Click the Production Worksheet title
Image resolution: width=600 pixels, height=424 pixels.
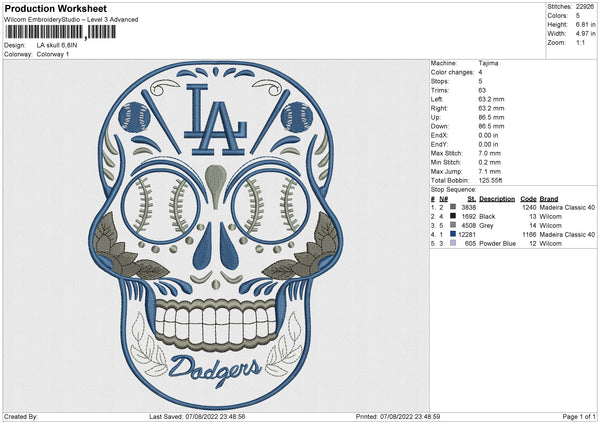53,8
